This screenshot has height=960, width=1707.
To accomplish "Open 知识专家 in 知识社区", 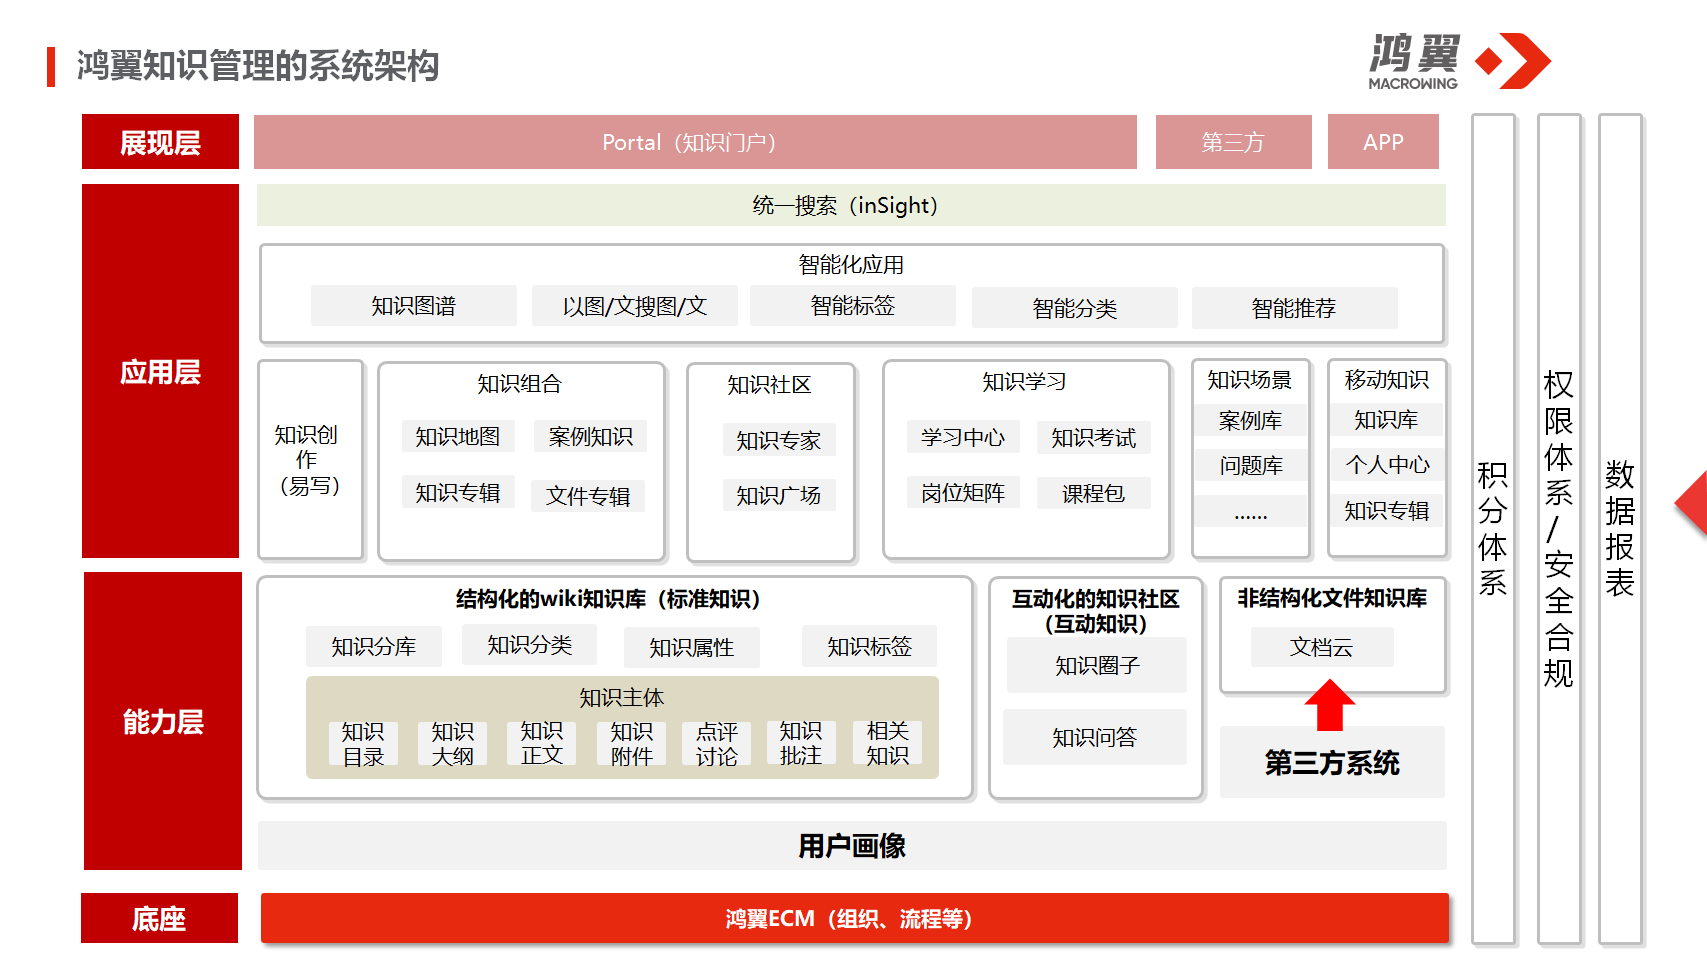I will pos(778,440).
